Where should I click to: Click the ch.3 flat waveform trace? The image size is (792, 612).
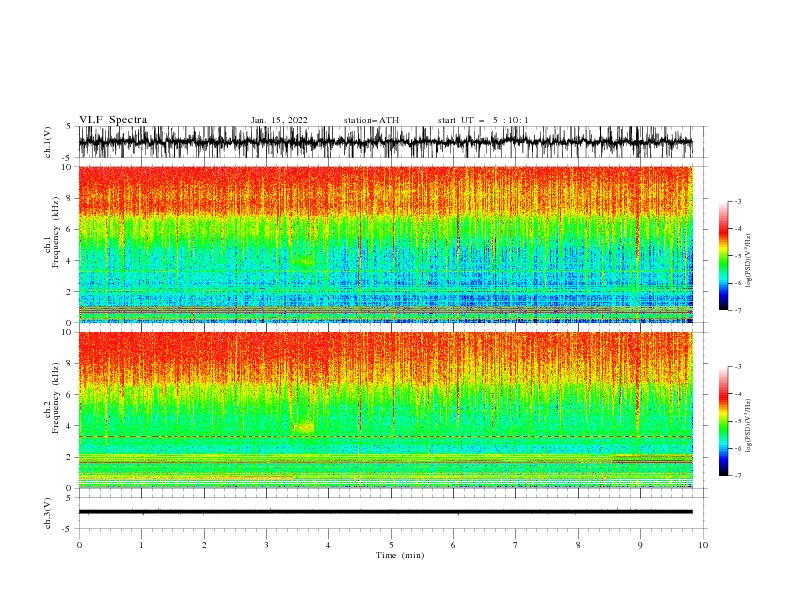(x=385, y=512)
